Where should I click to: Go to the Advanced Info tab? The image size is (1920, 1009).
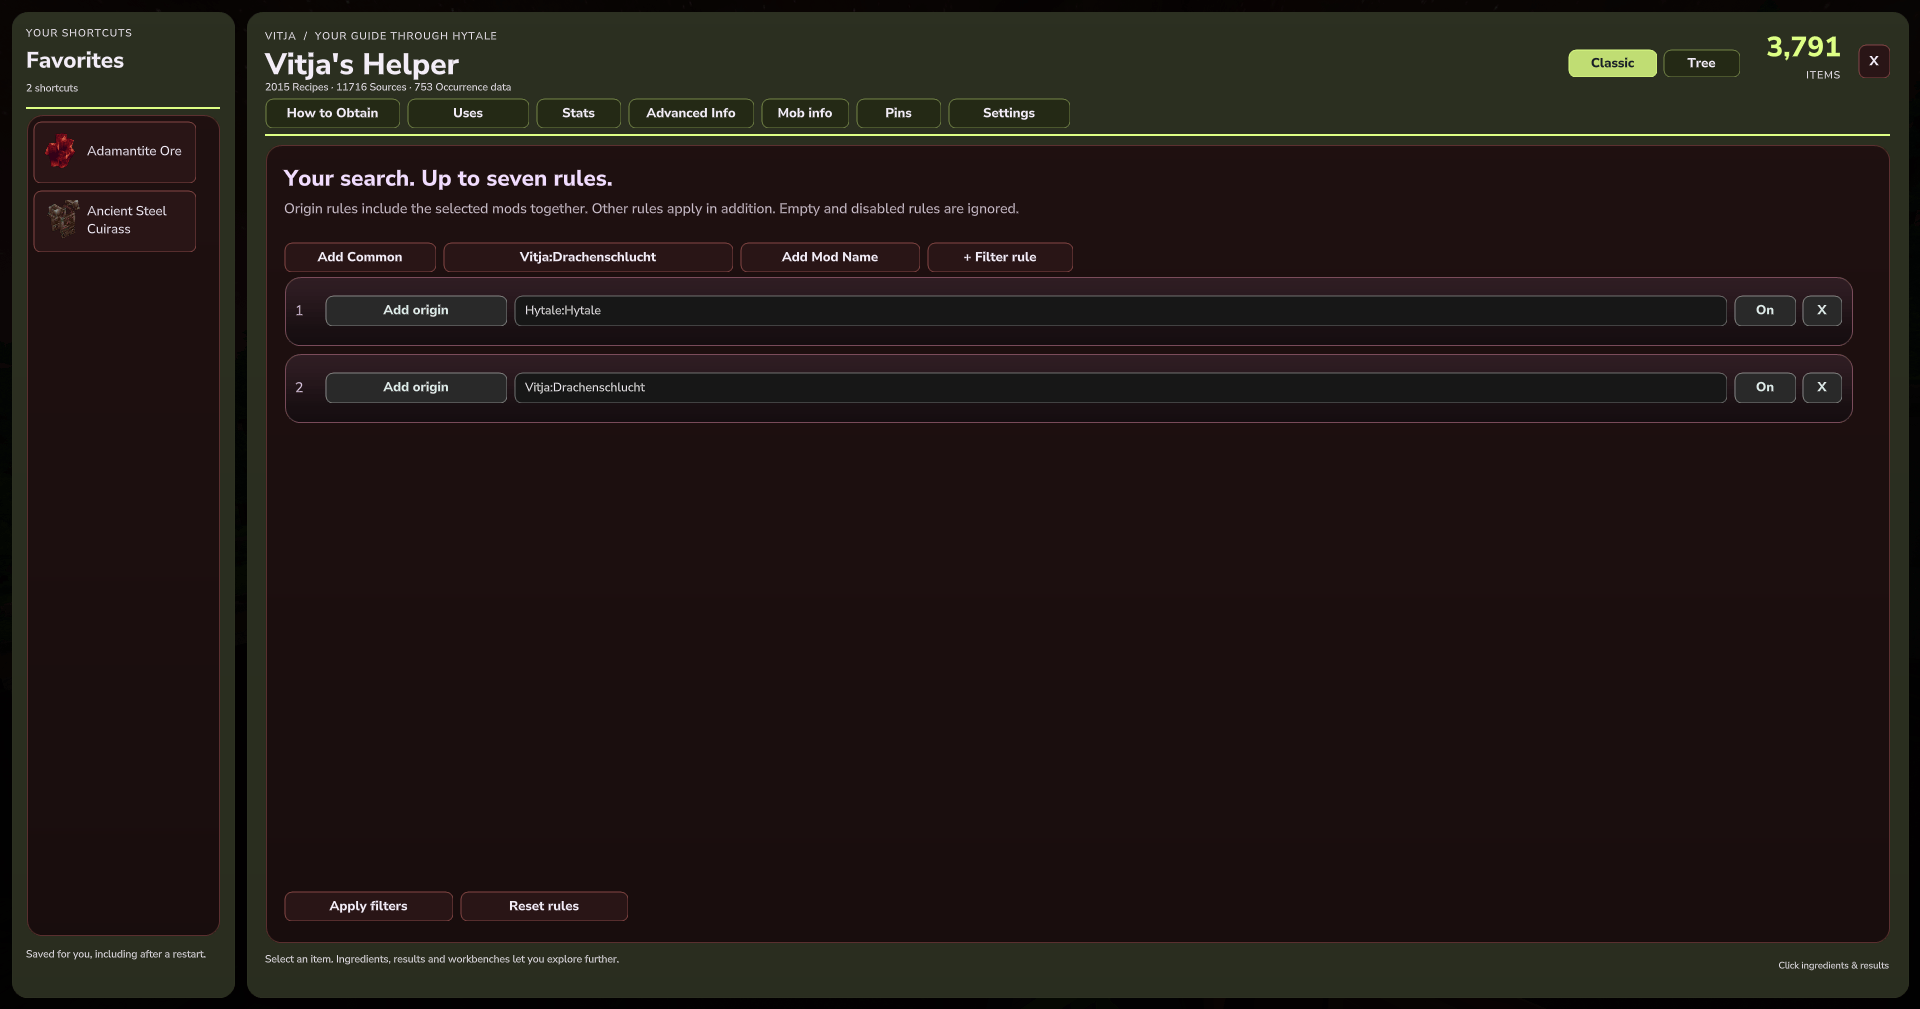tap(691, 113)
